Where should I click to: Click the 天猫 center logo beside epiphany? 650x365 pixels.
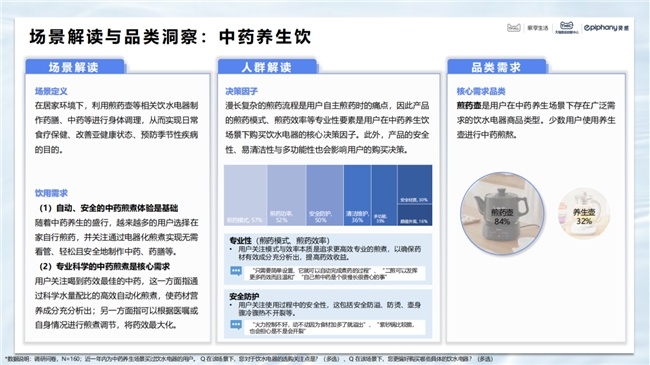[567, 27]
